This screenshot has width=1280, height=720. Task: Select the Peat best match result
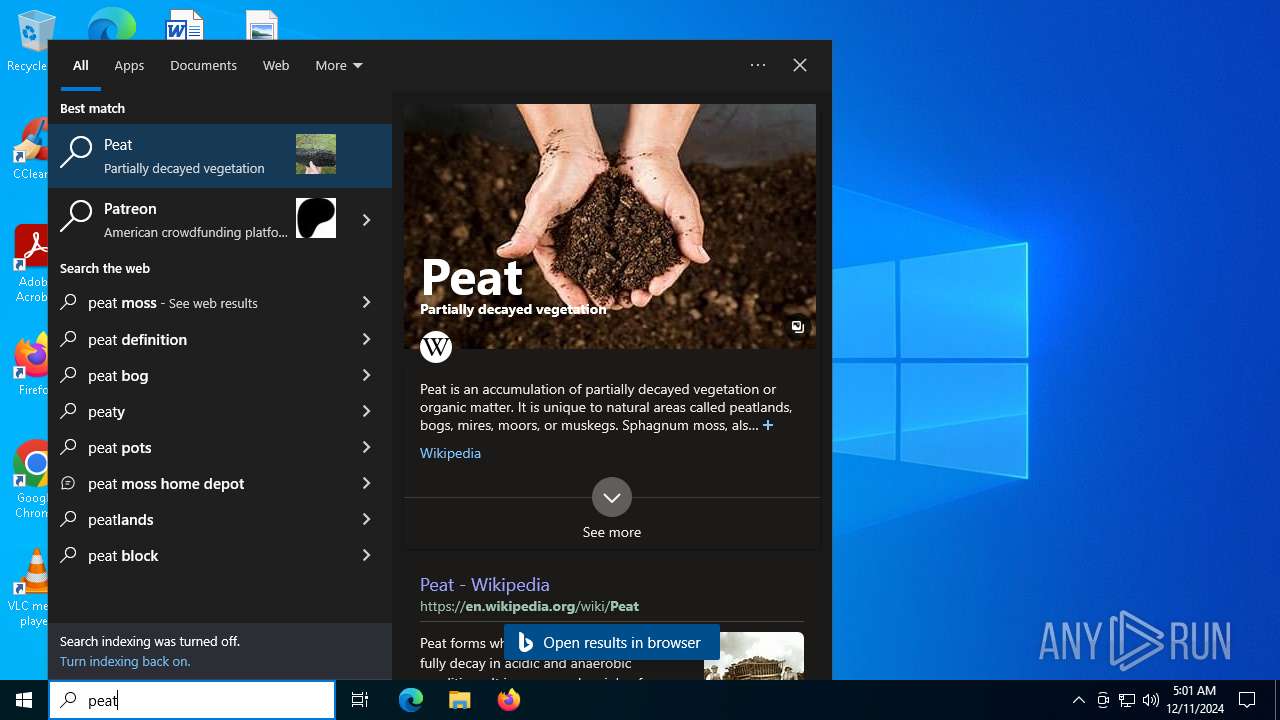(x=220, y=155)
